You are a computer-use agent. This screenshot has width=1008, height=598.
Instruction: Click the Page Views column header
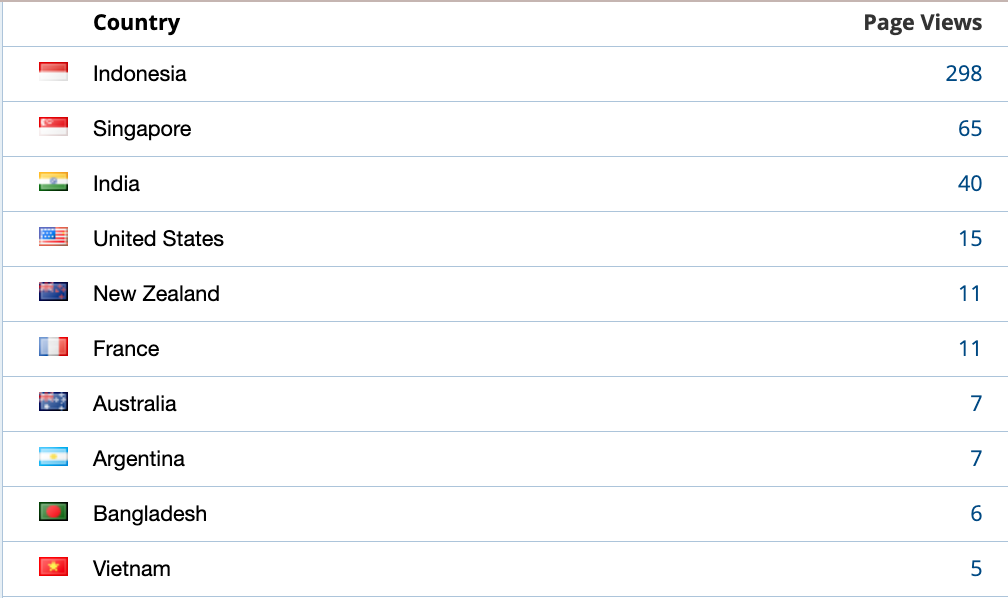(x=922, y=23)
